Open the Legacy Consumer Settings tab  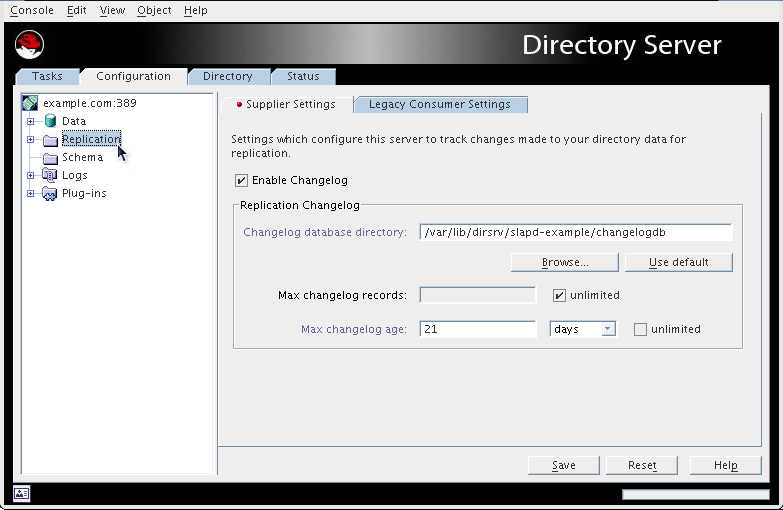click(x=439, y=104)
